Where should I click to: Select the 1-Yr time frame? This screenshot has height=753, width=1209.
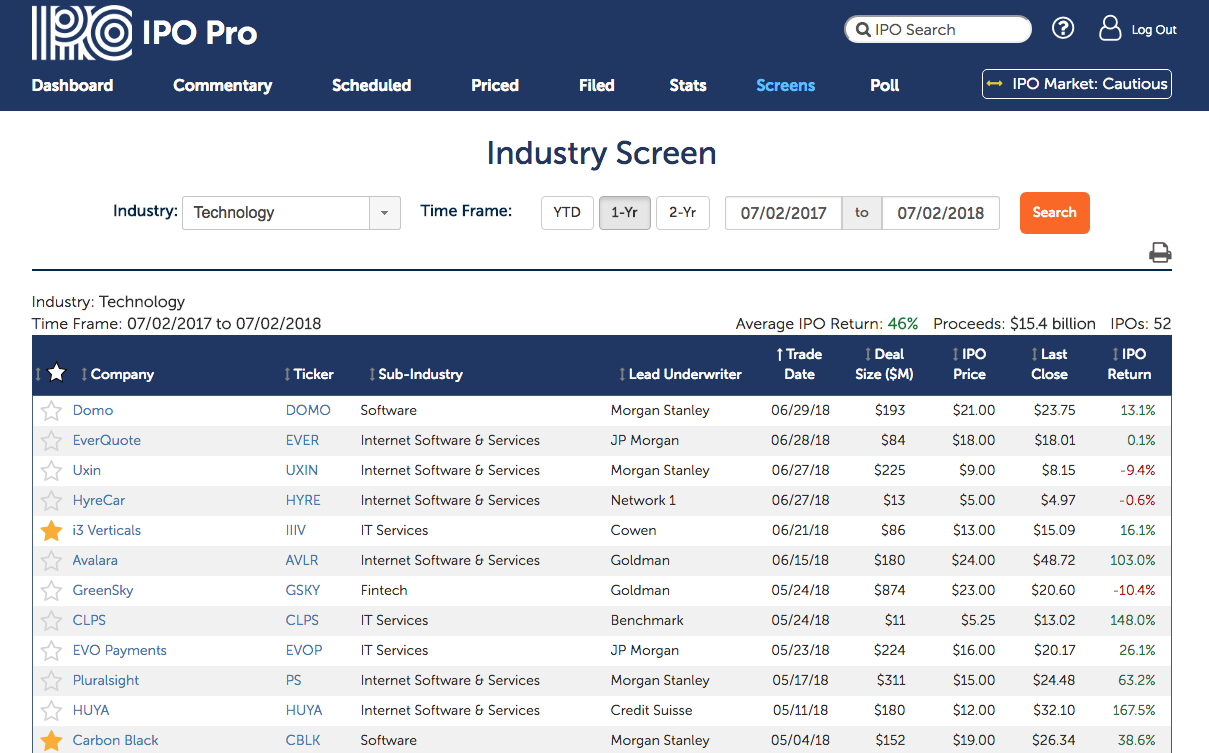[625, 212]
